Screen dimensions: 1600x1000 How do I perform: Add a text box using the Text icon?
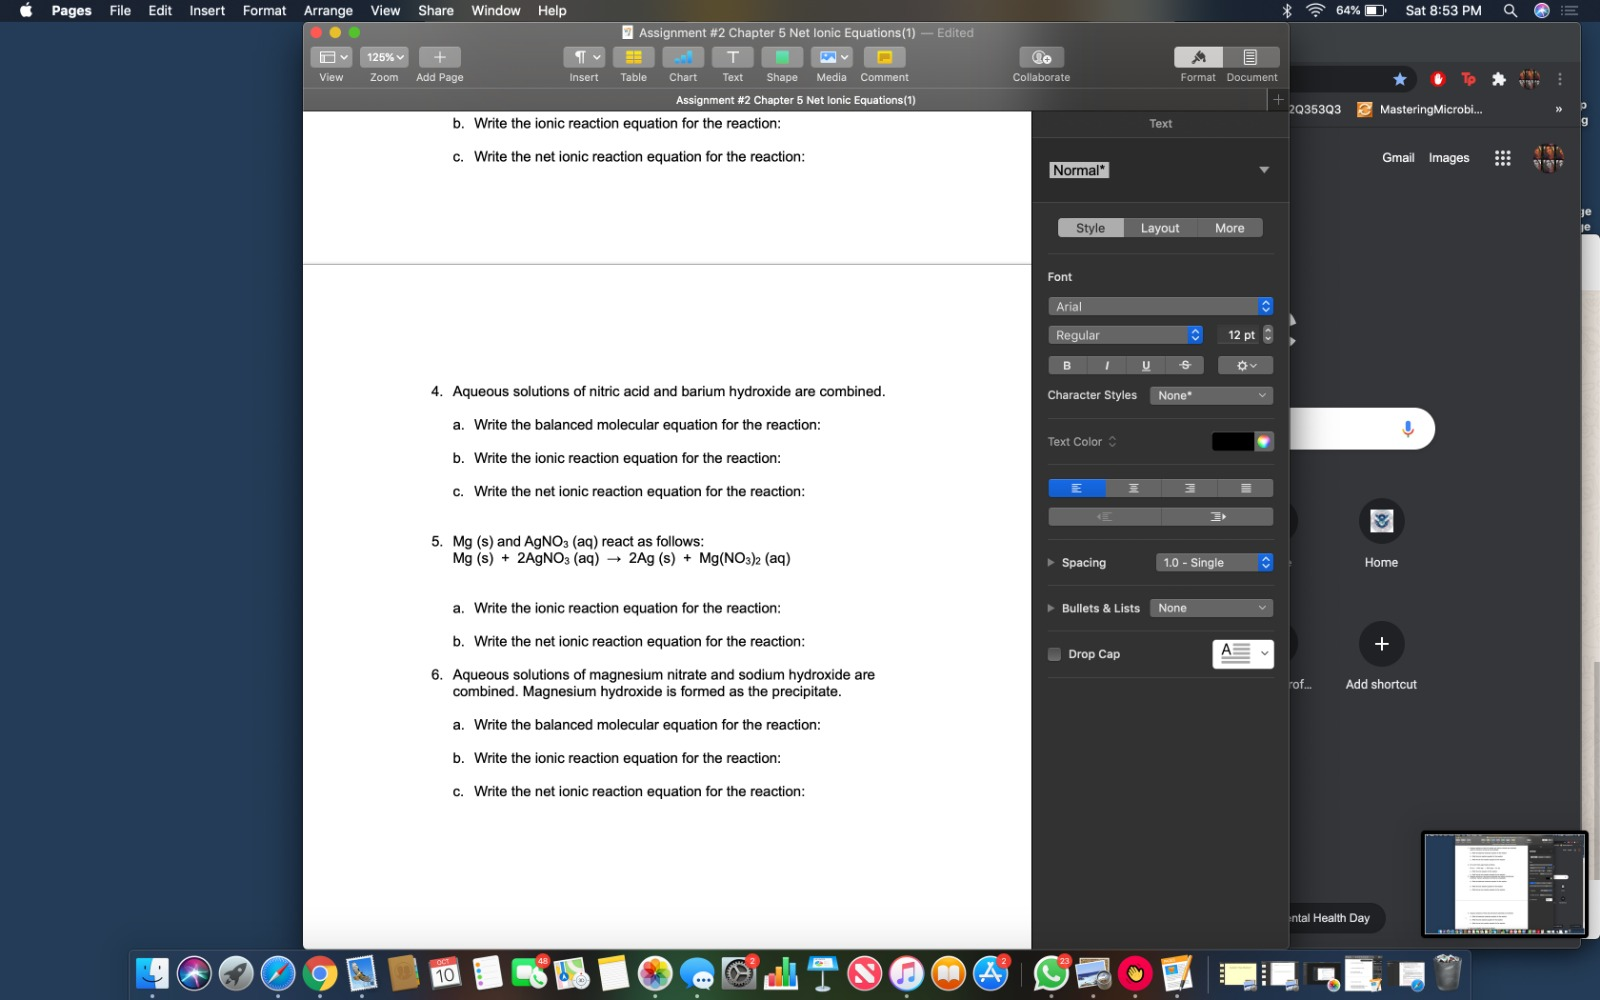tap(732, 57)
